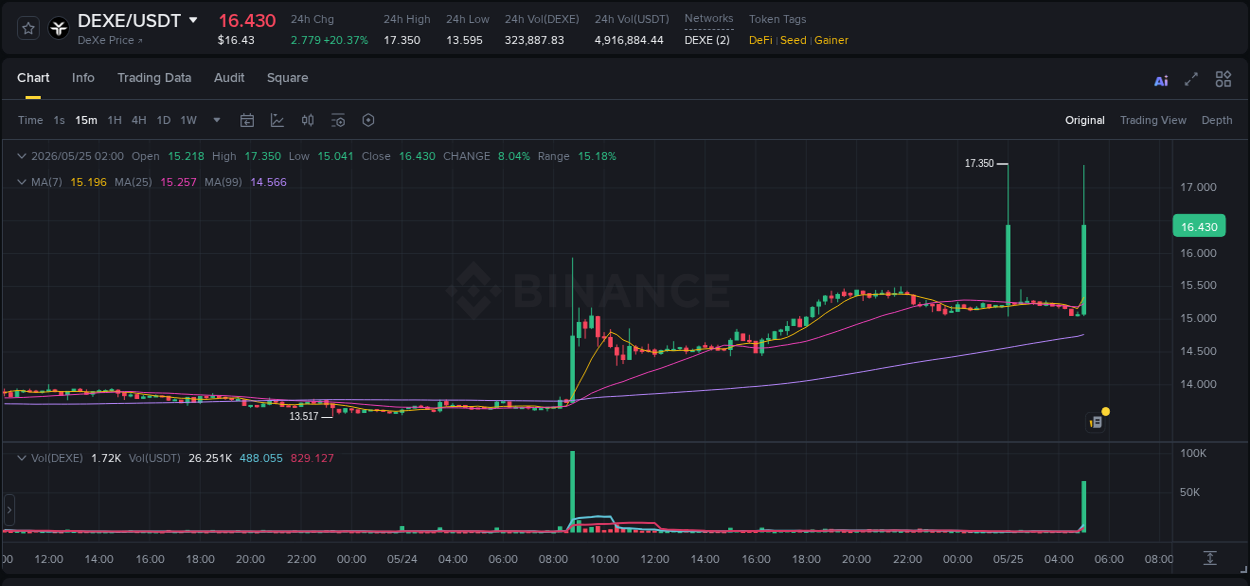Select the 1D interval

point(163,120)
